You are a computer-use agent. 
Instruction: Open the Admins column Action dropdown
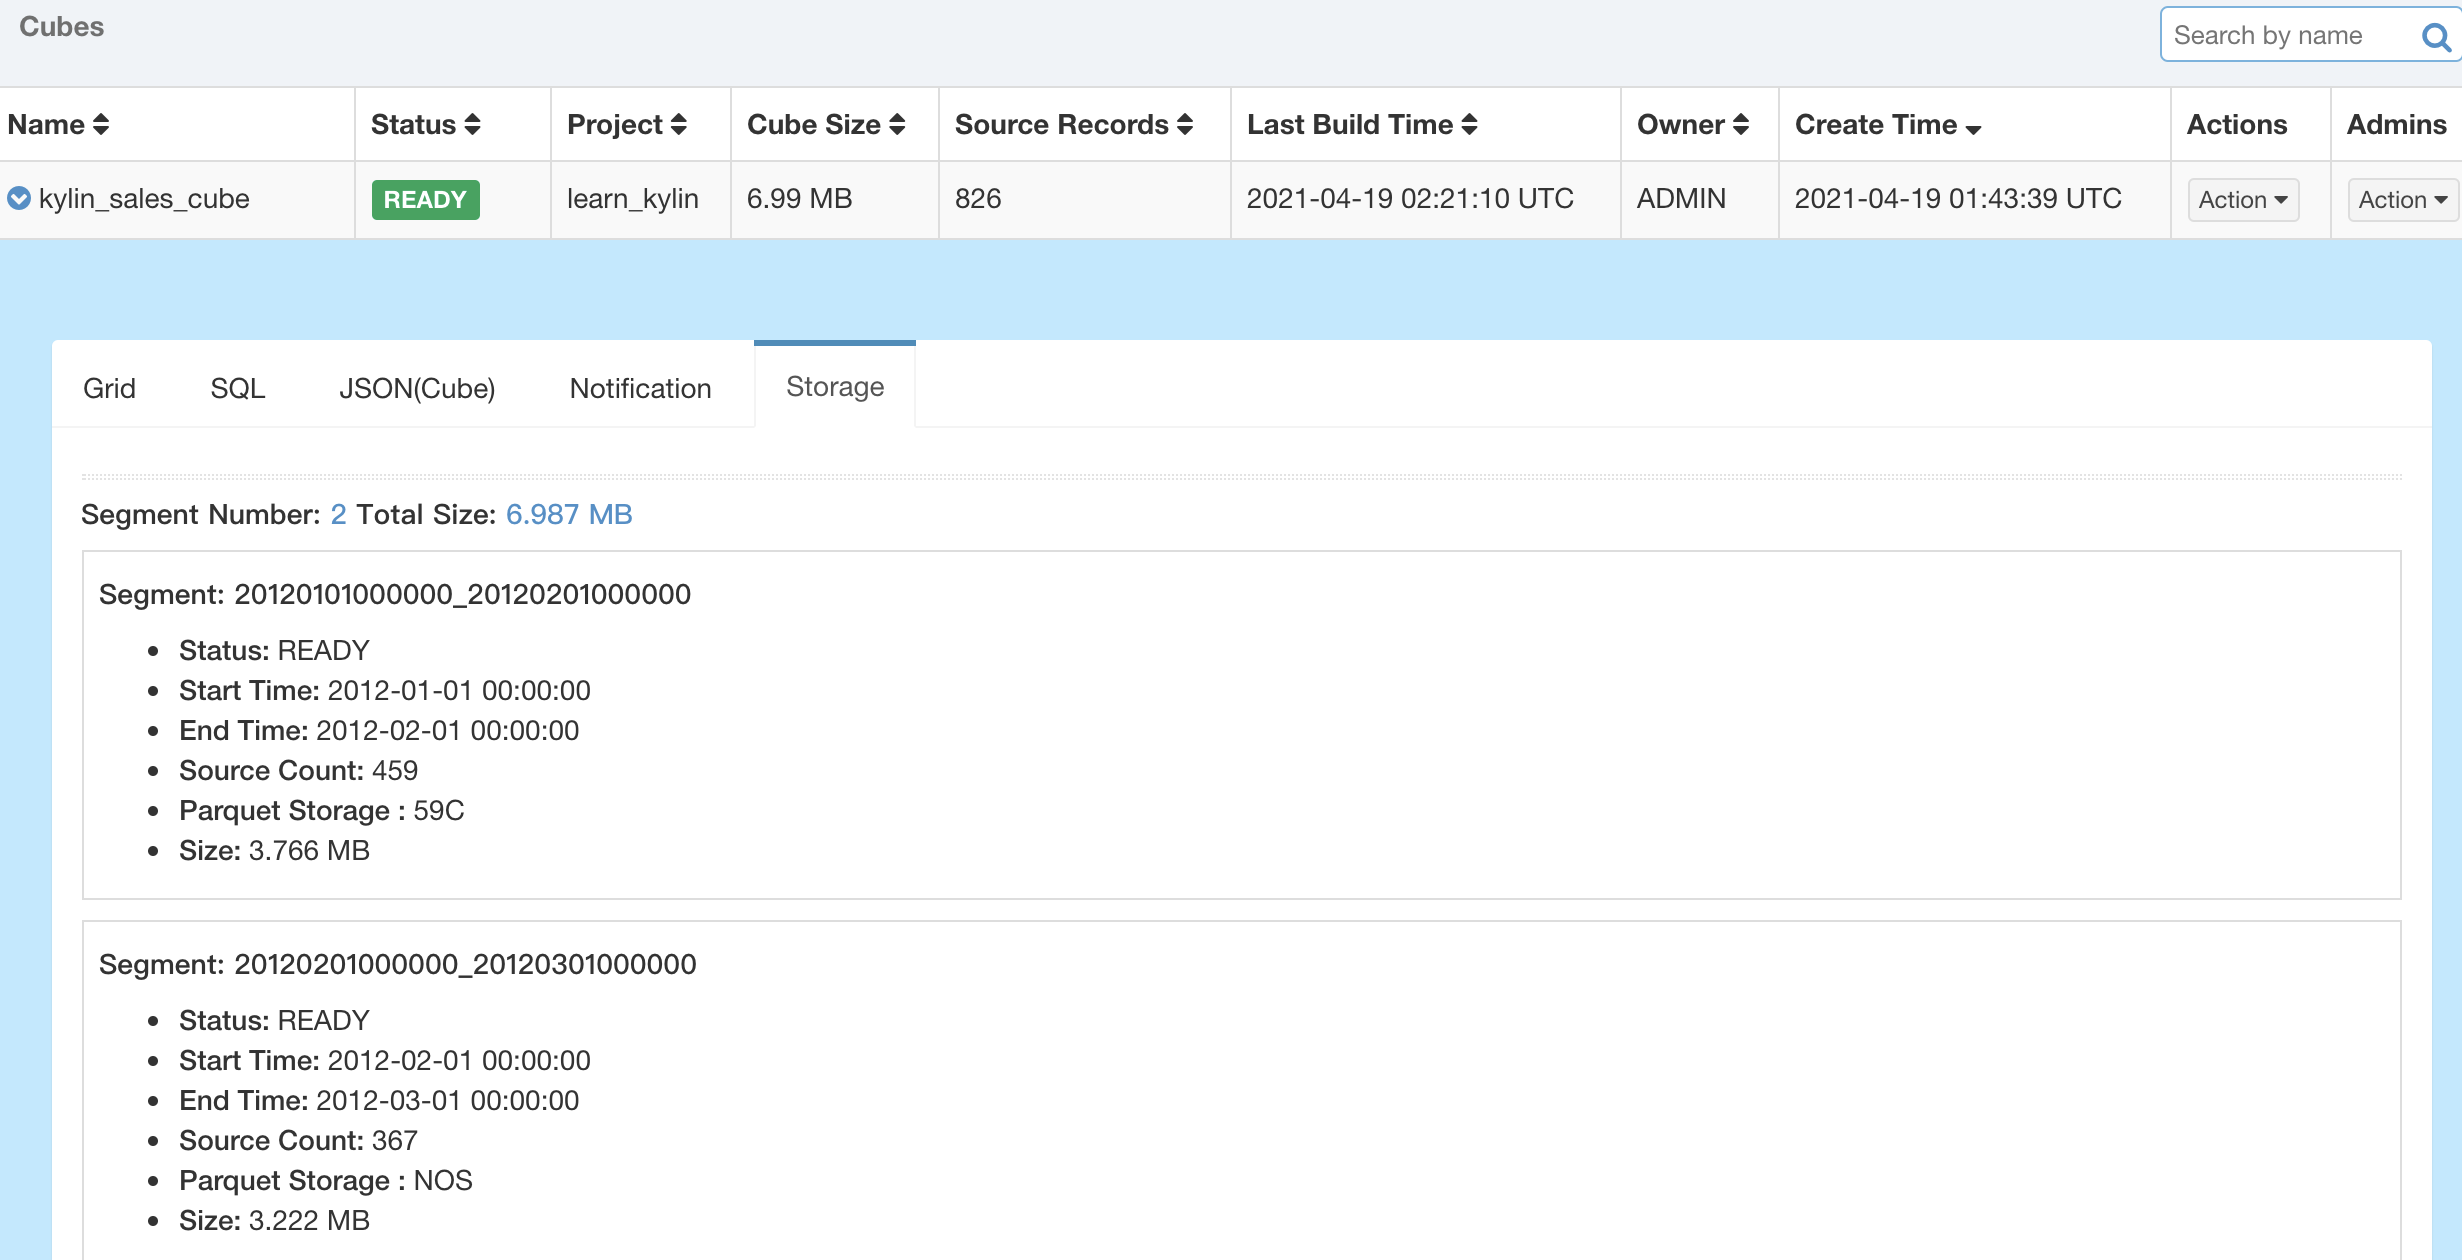pos(2402,200)
